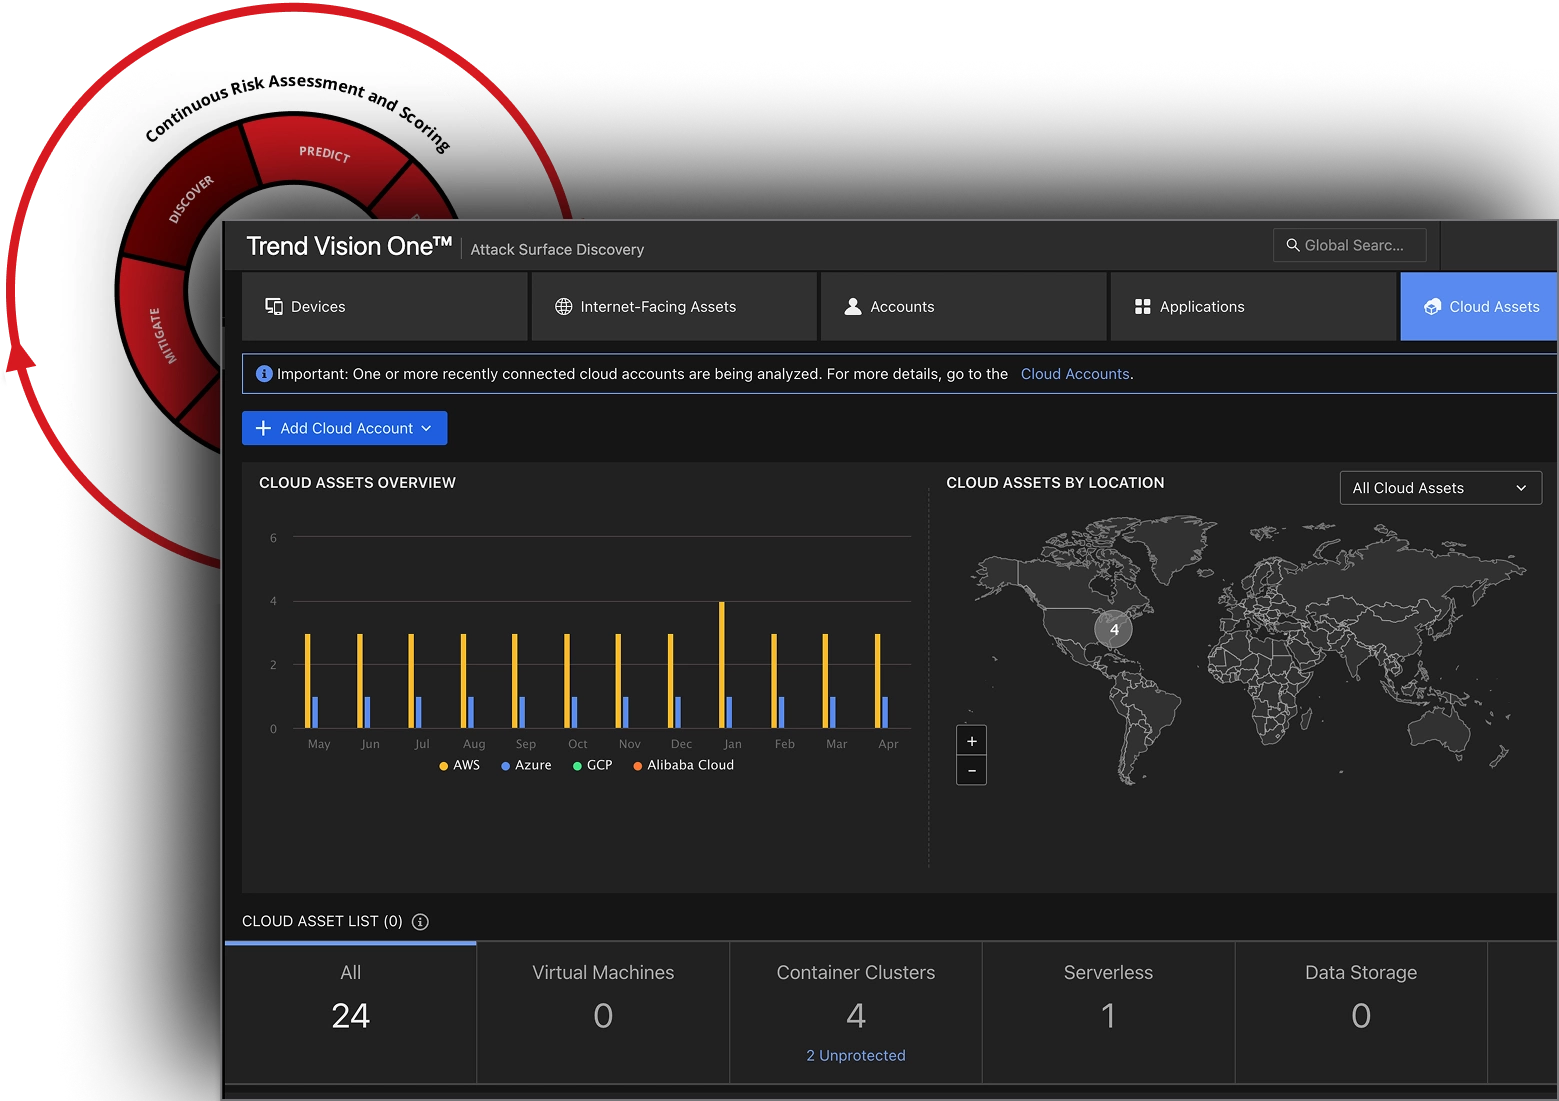Viewport: 1559px width, 1101px height.
Task: Select the Data Storage tab
Action: tap(1361, 1013)
